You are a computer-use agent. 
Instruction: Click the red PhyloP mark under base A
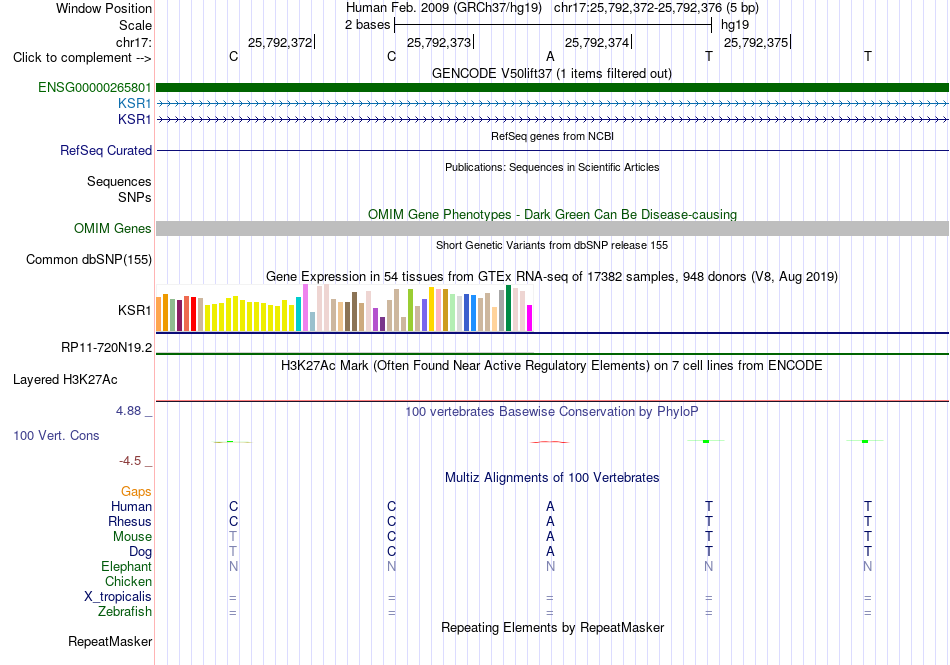click(550, 442)
